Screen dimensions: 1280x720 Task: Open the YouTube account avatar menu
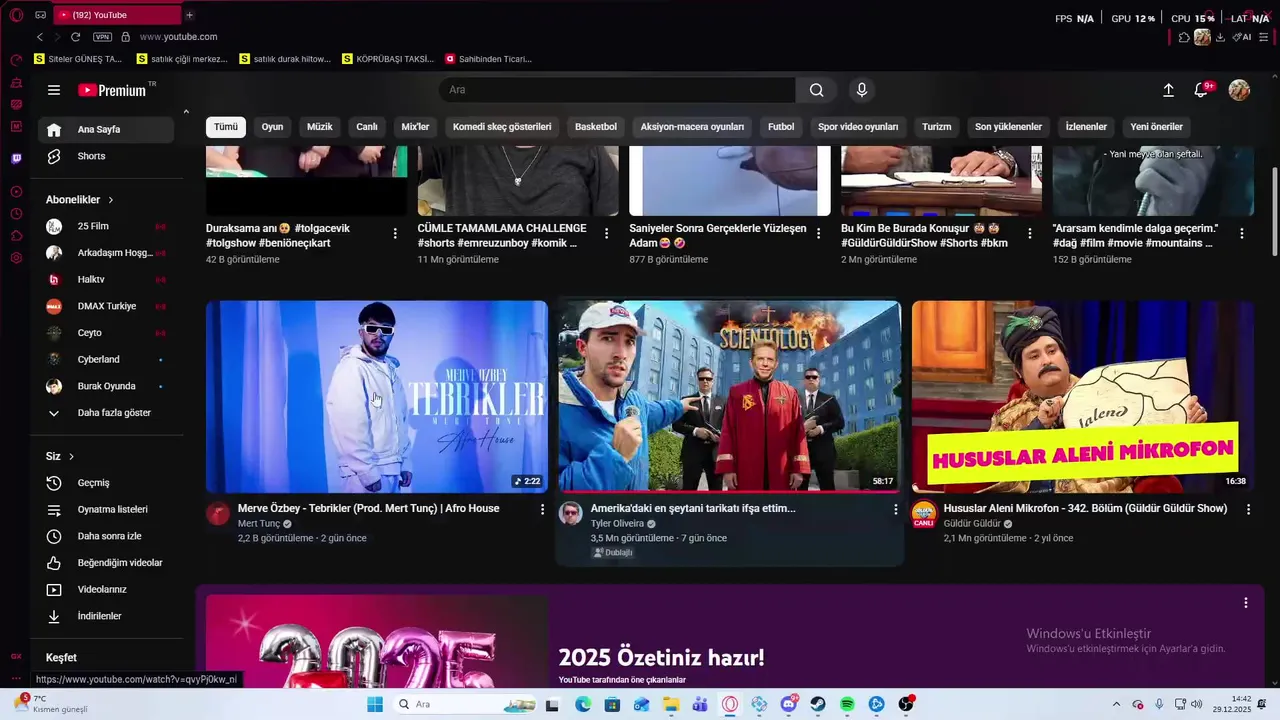pos(1239,90)
